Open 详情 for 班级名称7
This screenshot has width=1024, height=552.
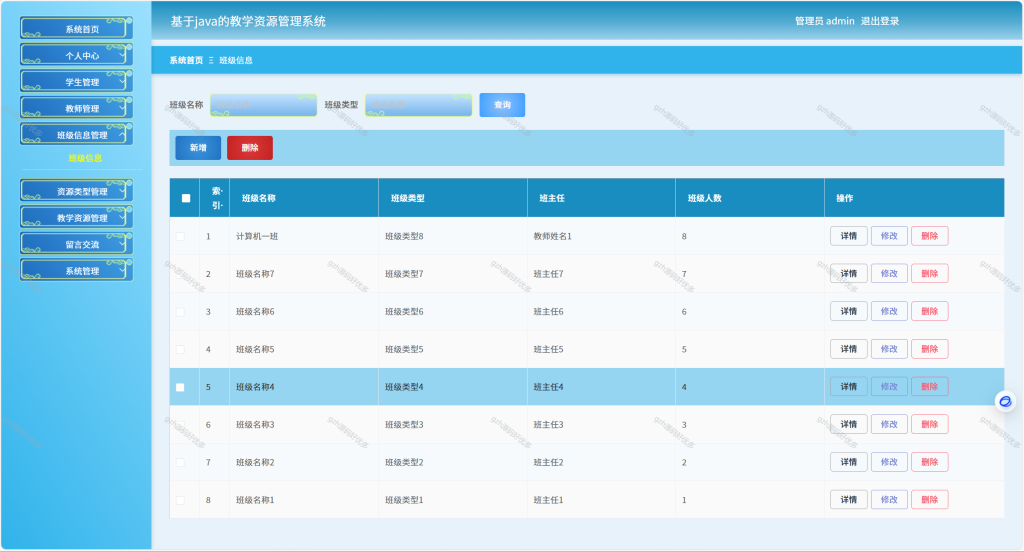pos(848,274)
